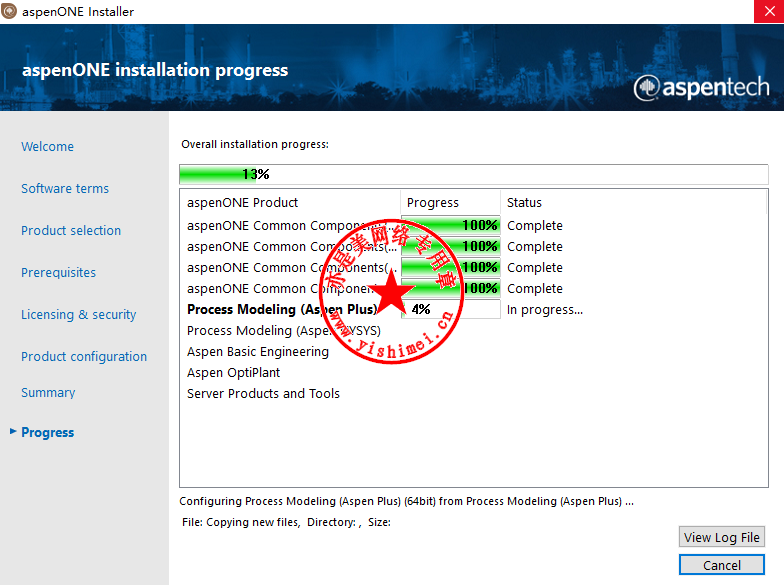Viewport: 784px width, 585px height.
Task: Open Licensing & security step
Action: tap(78, 314)
